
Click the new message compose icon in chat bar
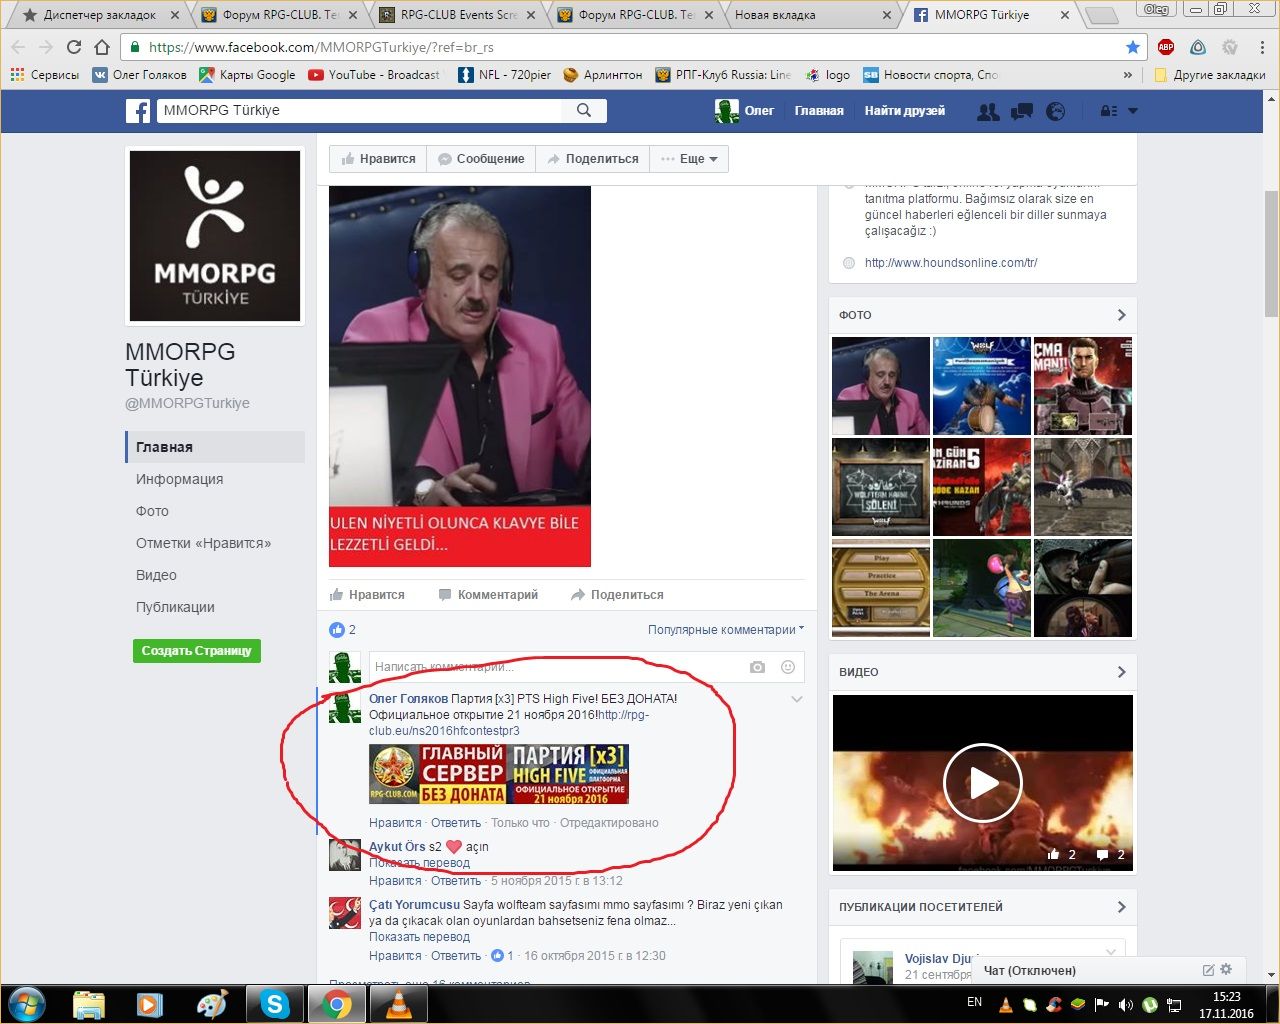(1208, 970)
